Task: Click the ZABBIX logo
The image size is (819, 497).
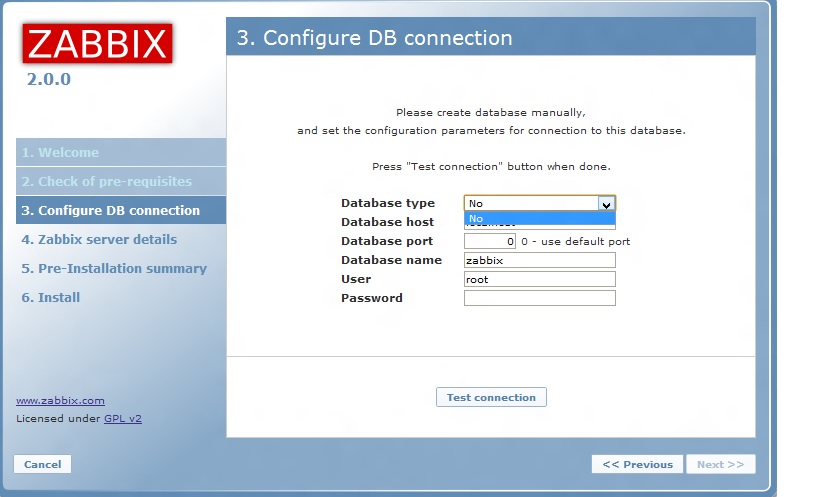Action: click(x=97, y=43)
